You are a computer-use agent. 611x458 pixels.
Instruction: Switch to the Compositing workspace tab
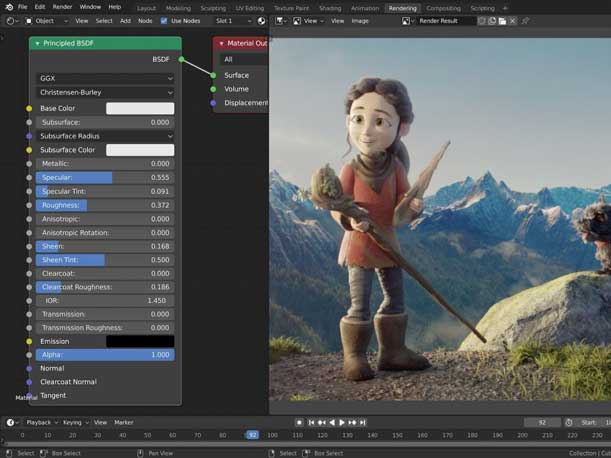click(x=443, y=7)
